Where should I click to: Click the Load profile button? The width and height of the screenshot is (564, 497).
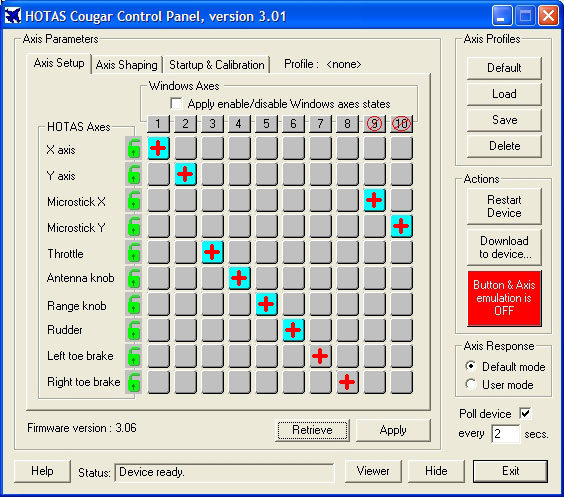coord(504,94)
